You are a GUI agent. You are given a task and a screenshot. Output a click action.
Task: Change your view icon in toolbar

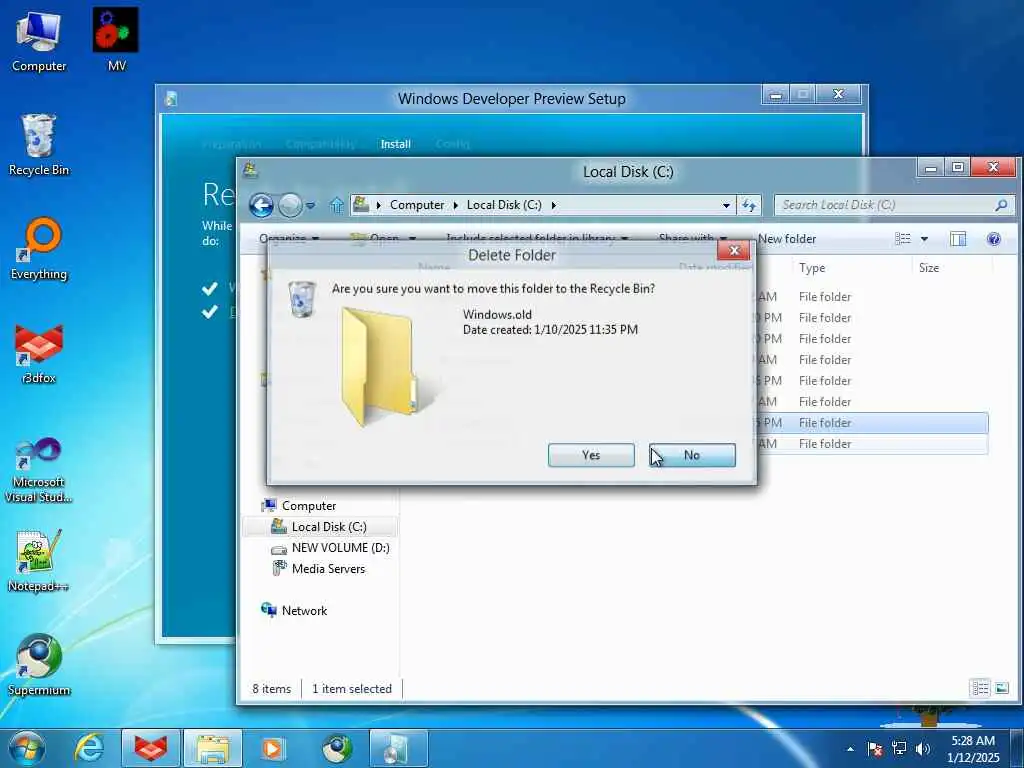903,239
